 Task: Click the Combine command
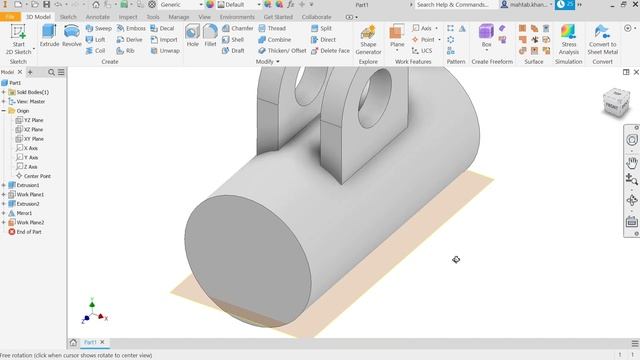coord(275,40)
